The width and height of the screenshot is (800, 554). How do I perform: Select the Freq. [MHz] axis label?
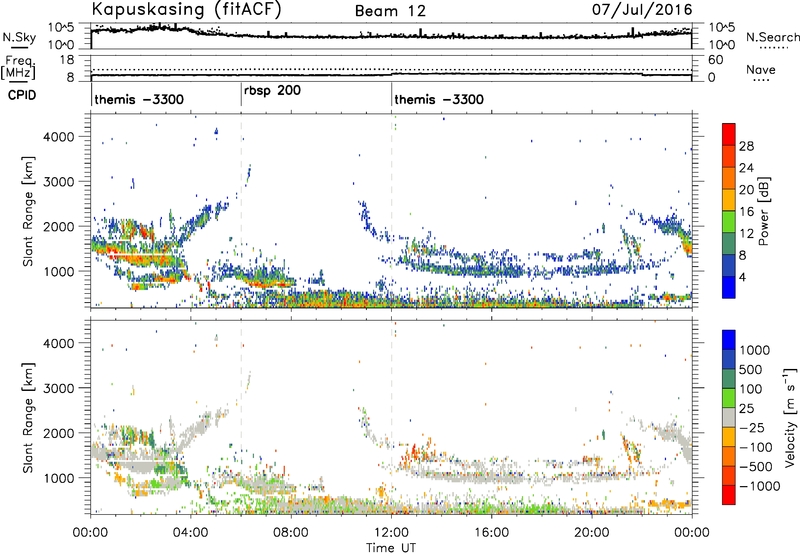[18, 68]
